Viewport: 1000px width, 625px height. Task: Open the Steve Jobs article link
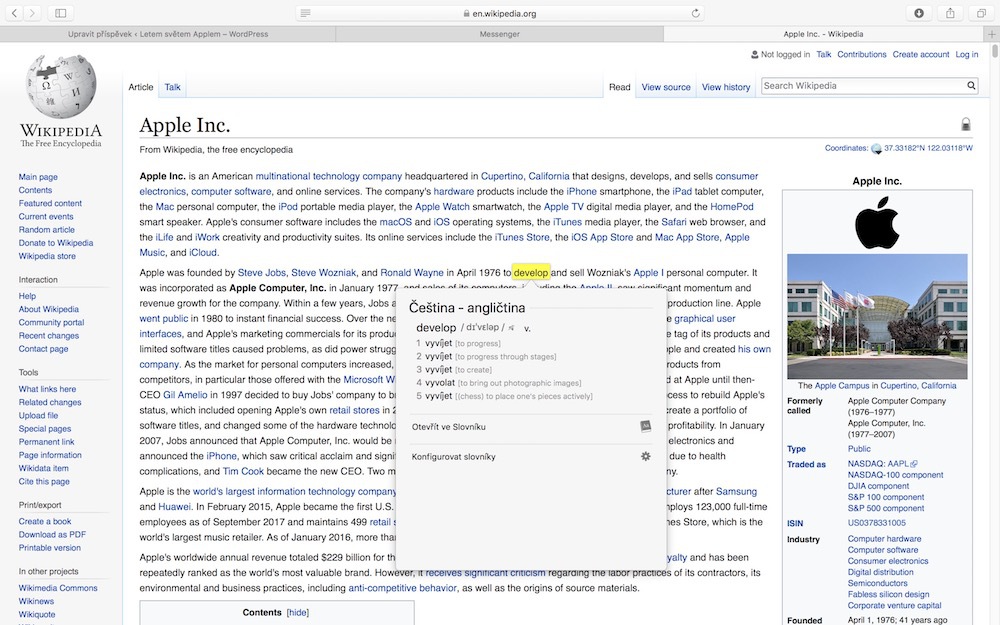pos(262,272)
